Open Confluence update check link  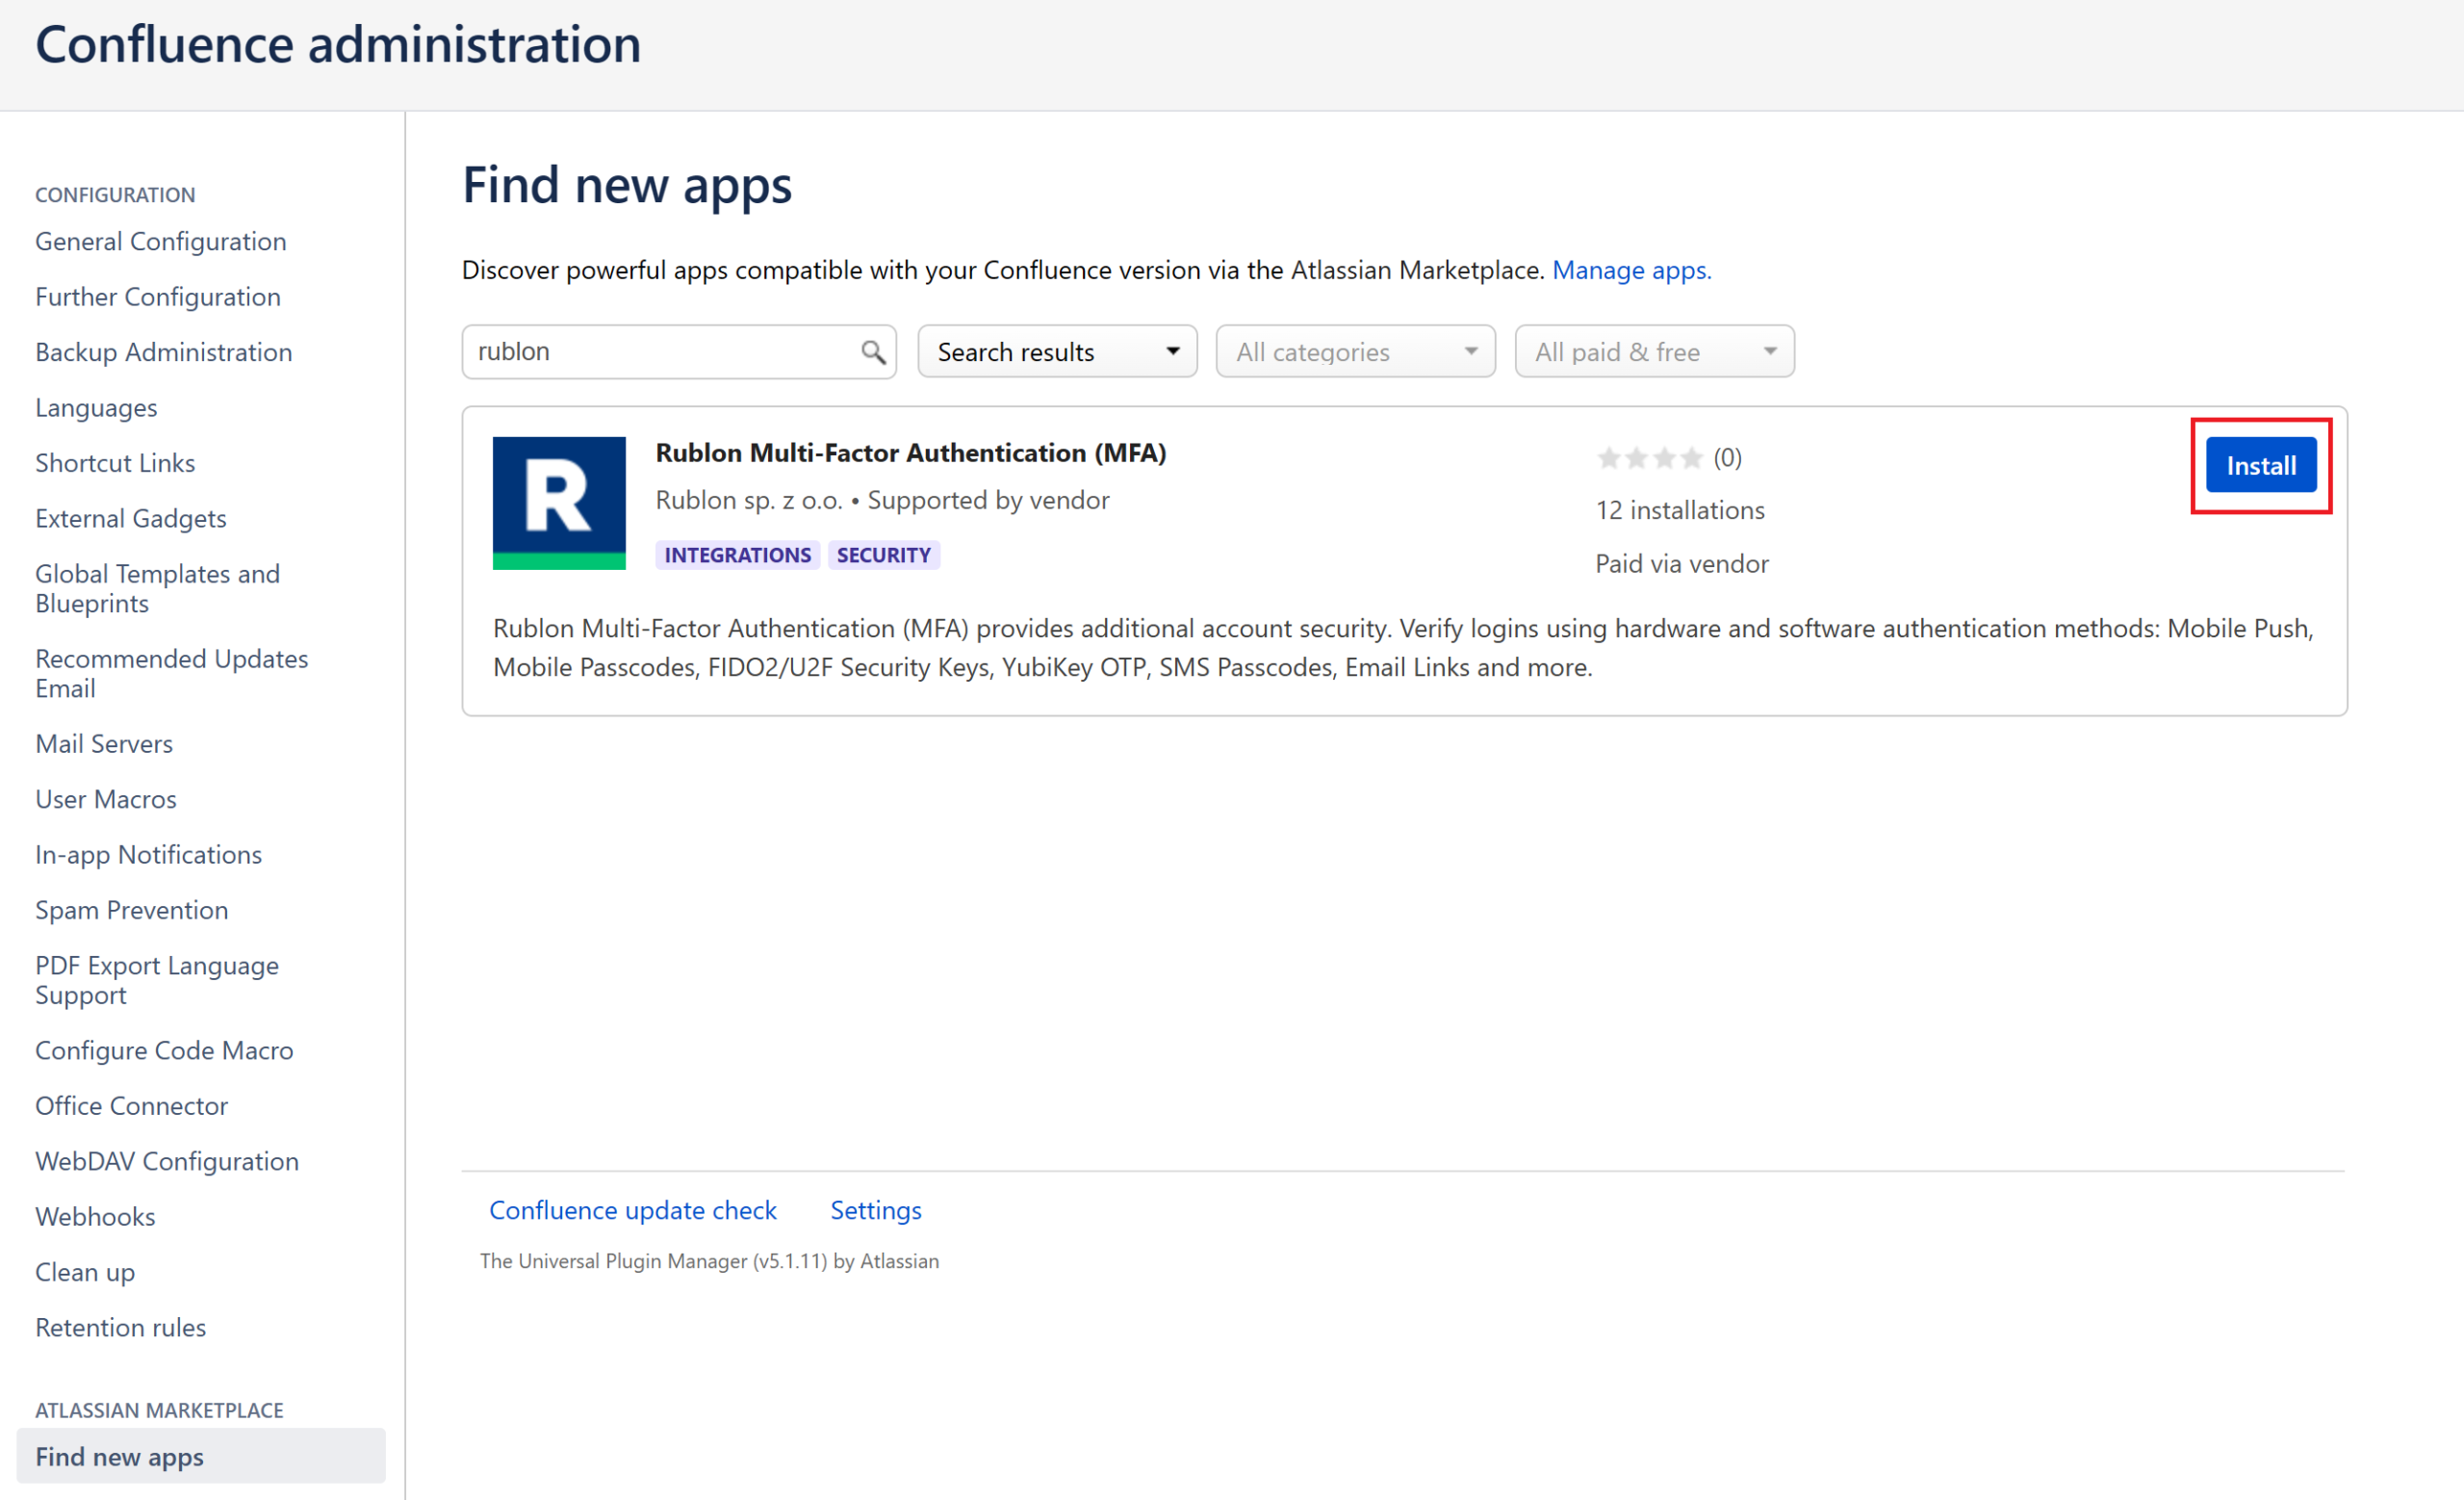click(632, 1210)
